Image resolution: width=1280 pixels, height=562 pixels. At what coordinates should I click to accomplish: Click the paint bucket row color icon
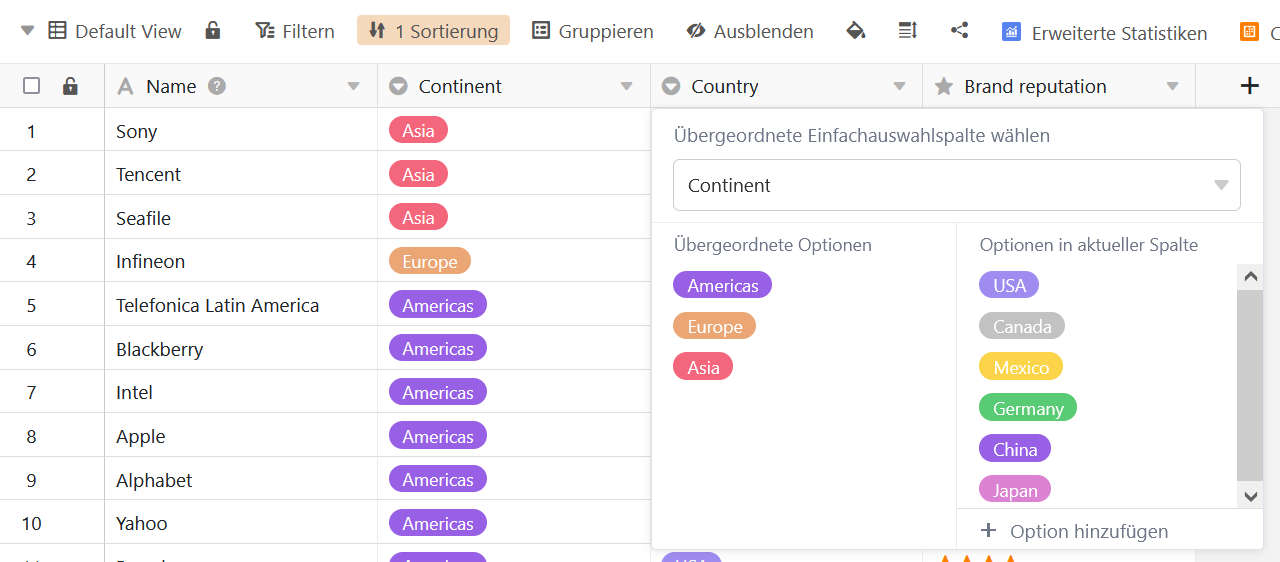coord(855,31)
